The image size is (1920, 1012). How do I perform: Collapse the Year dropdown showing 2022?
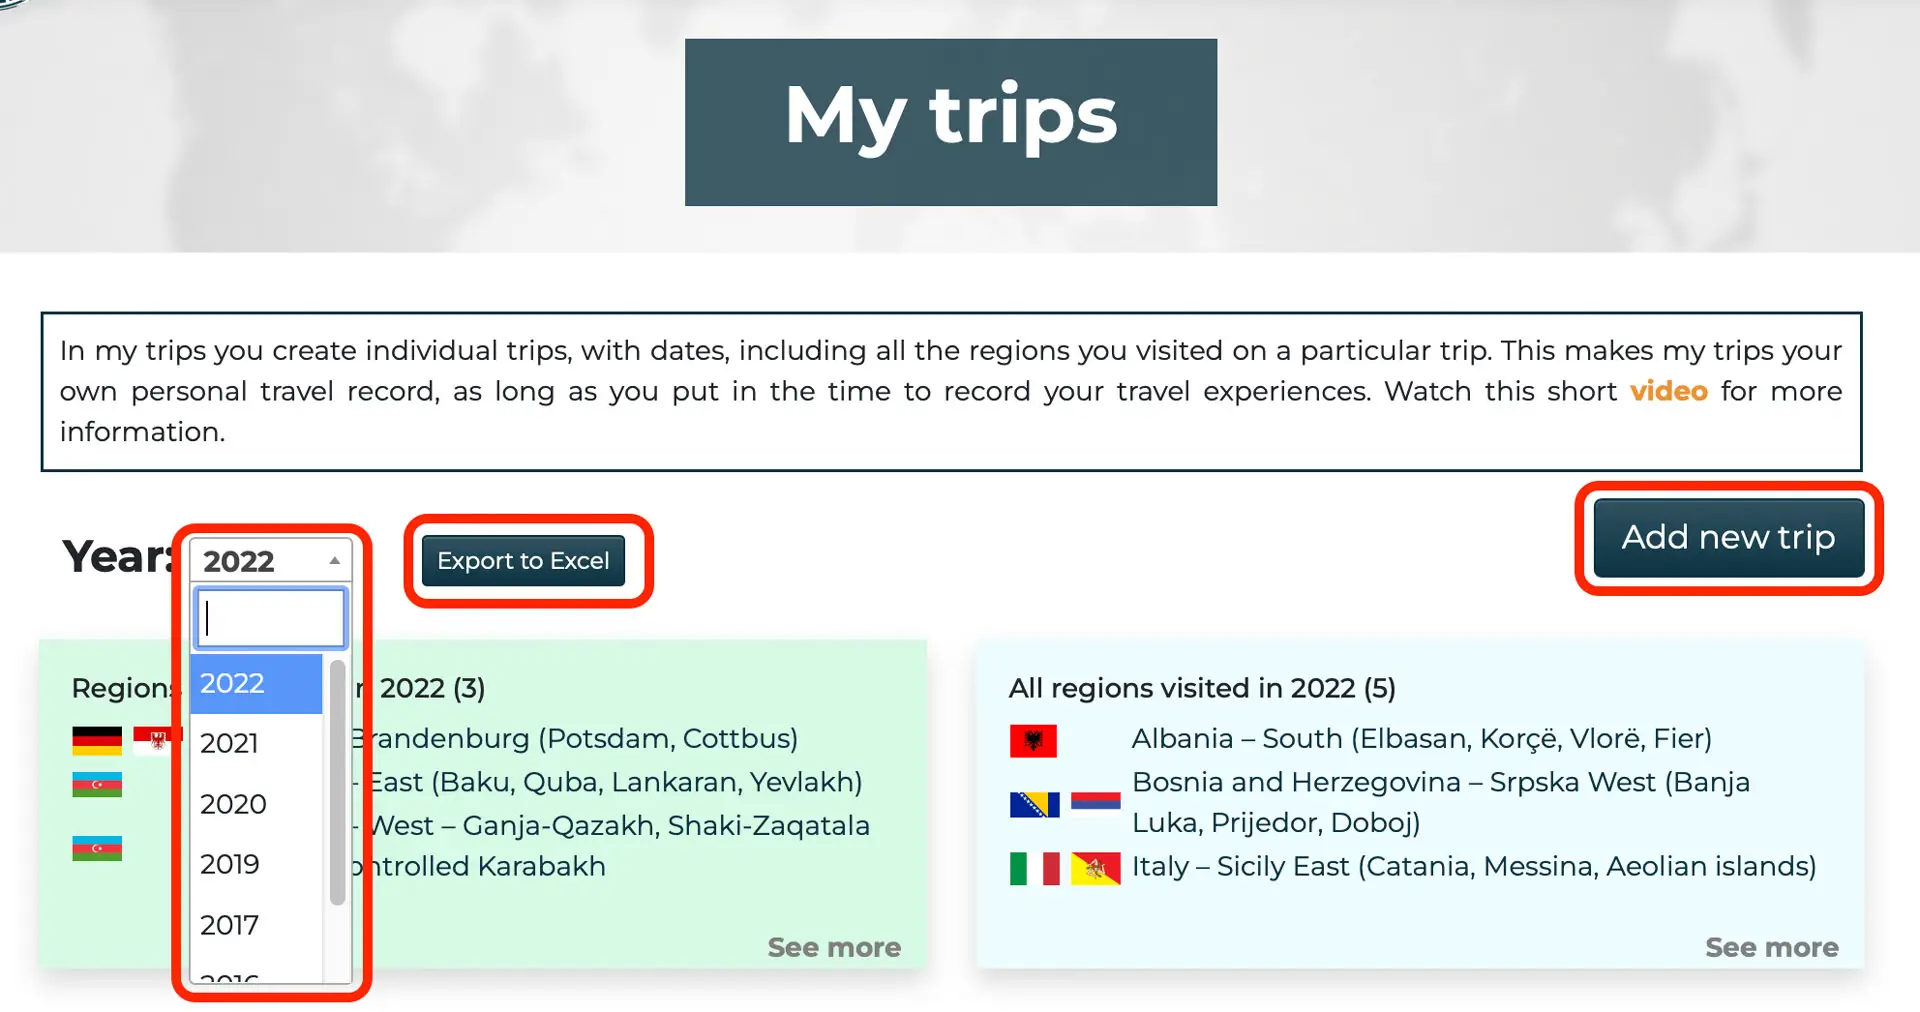(270, 561)
